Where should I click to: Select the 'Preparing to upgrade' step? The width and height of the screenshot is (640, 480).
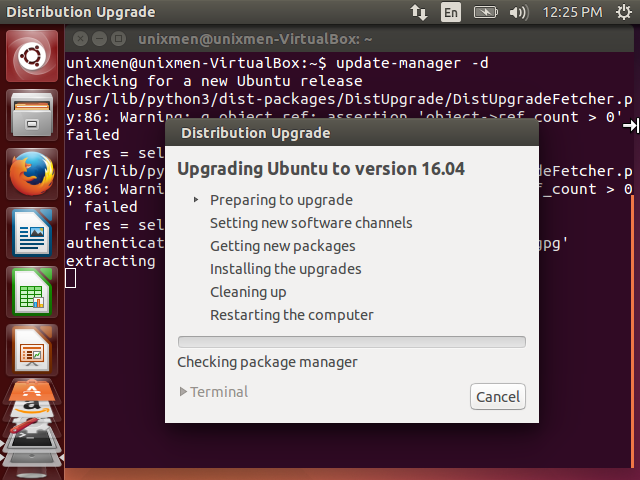[x=281, y=200]
